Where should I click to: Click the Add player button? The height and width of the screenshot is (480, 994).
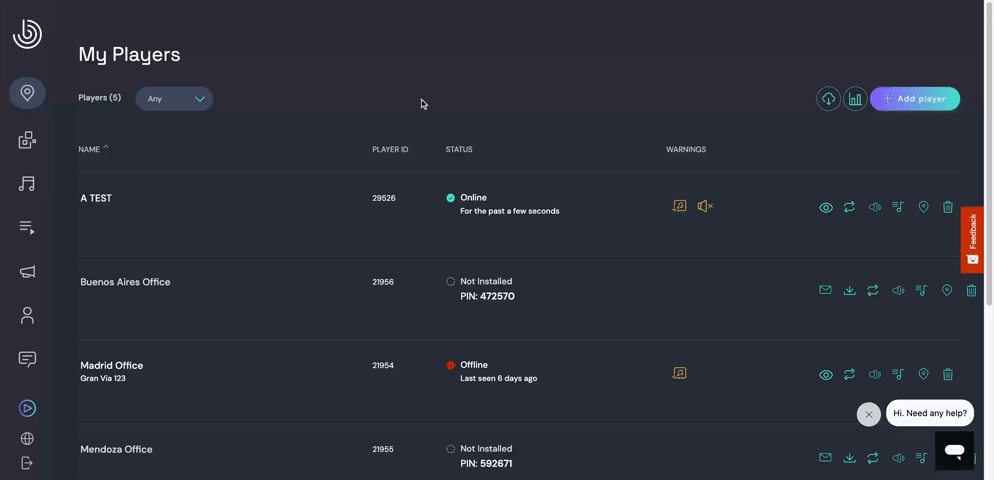[915, 99]
